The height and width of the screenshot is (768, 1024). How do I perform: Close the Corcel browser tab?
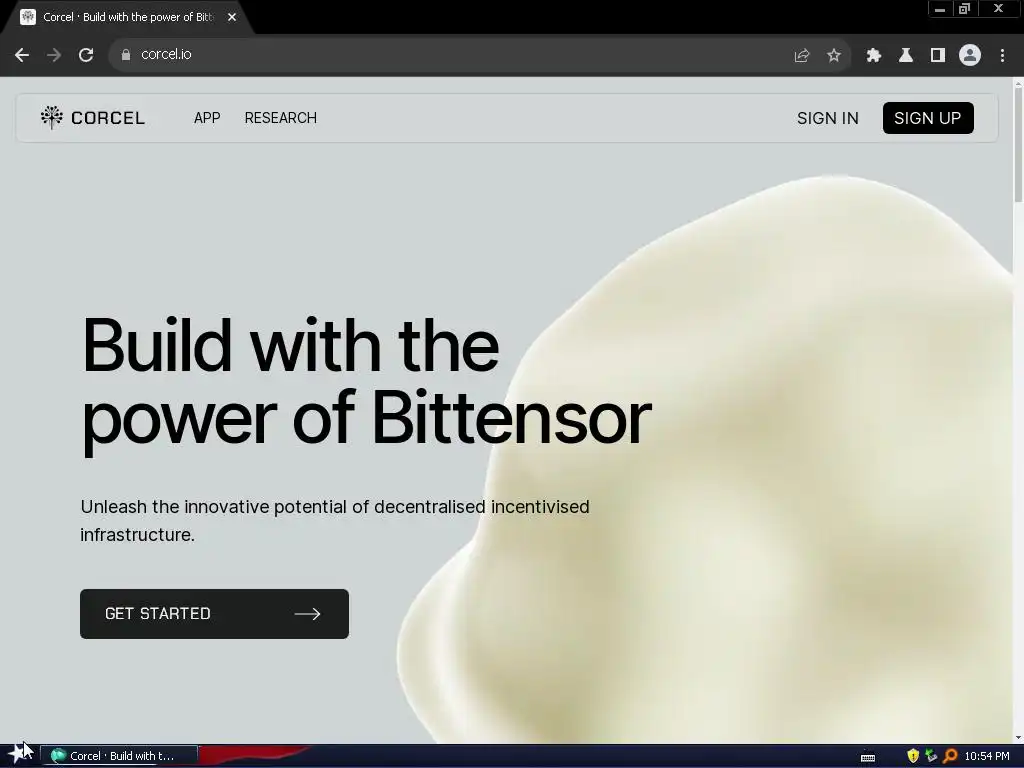point(232,17)
